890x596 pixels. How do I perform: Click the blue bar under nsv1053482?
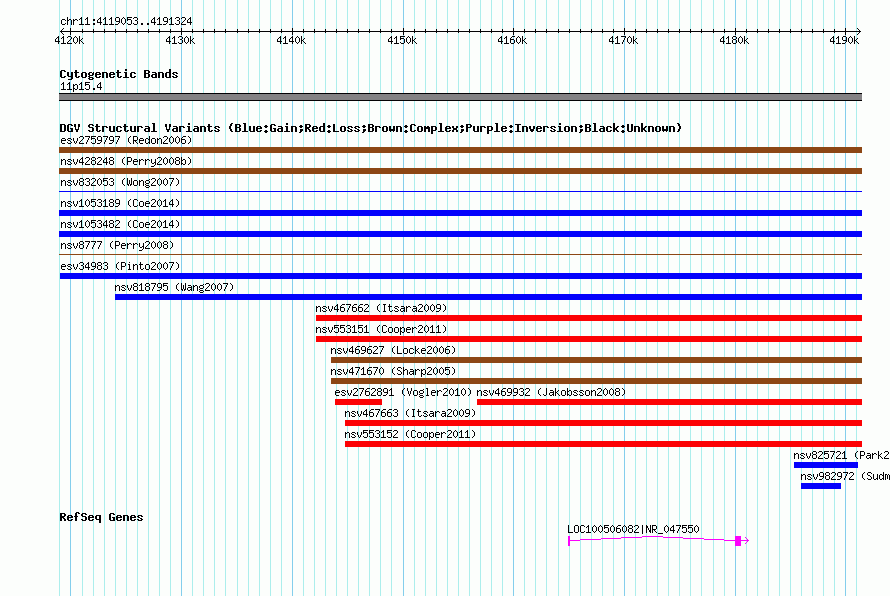point(460,234)
